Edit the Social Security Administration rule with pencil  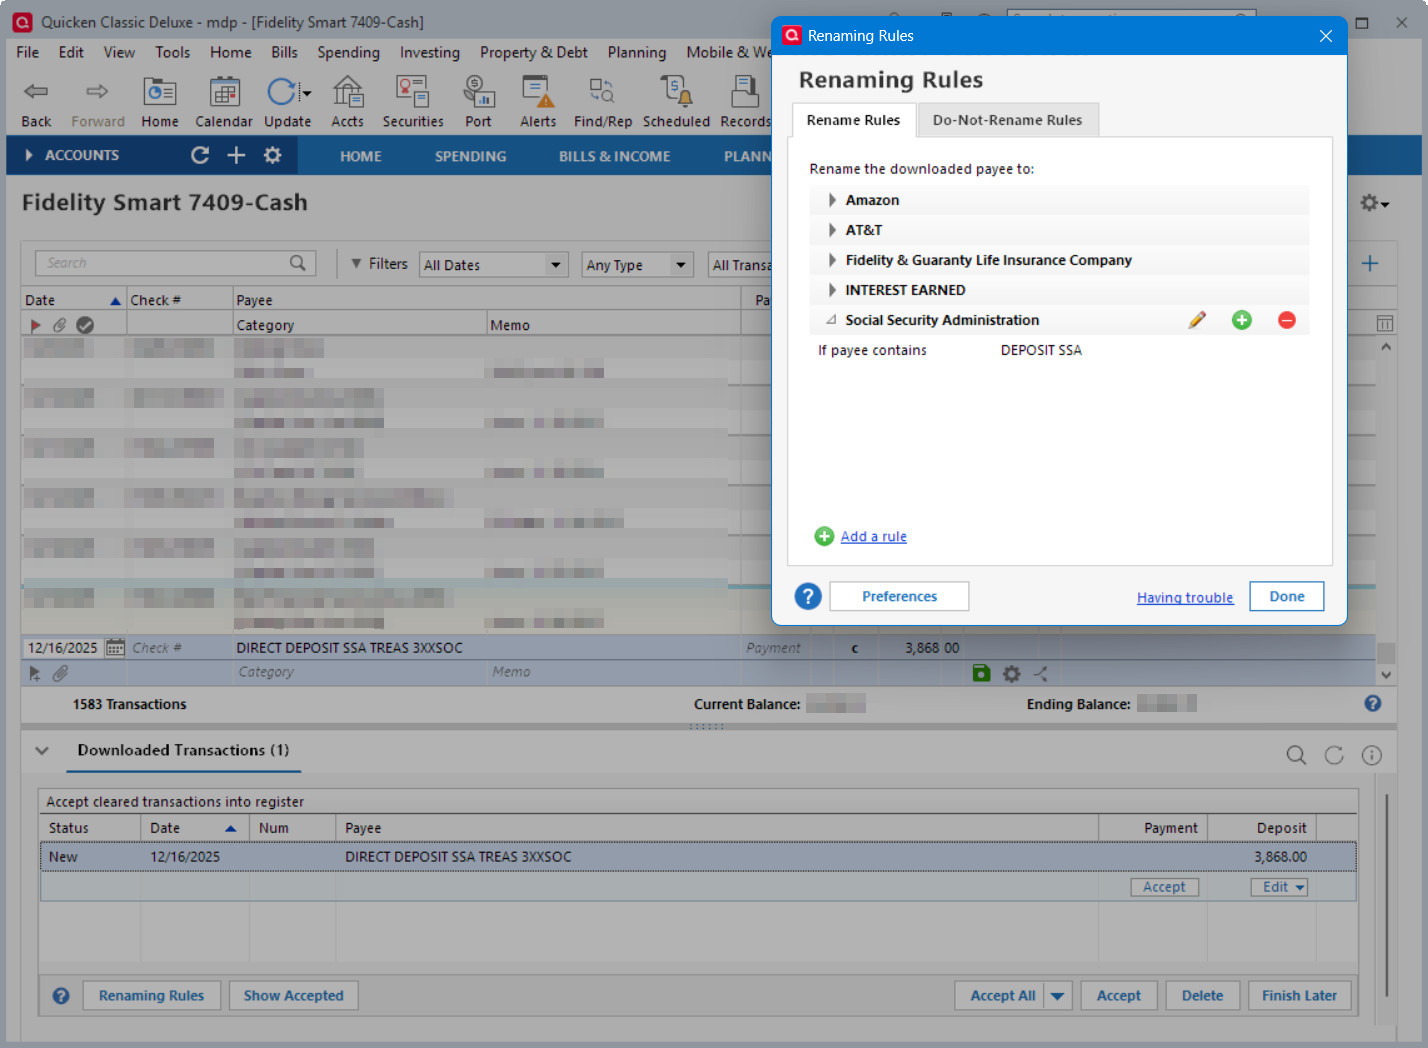[x=1197, y=320]
